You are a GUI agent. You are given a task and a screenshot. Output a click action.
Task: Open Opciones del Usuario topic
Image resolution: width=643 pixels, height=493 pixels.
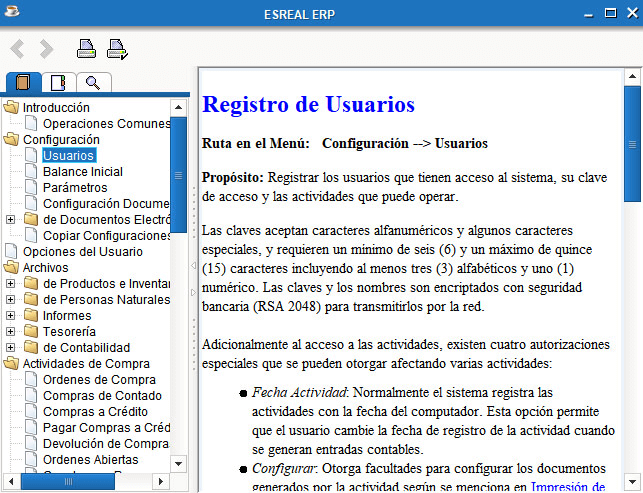(82, 251)
